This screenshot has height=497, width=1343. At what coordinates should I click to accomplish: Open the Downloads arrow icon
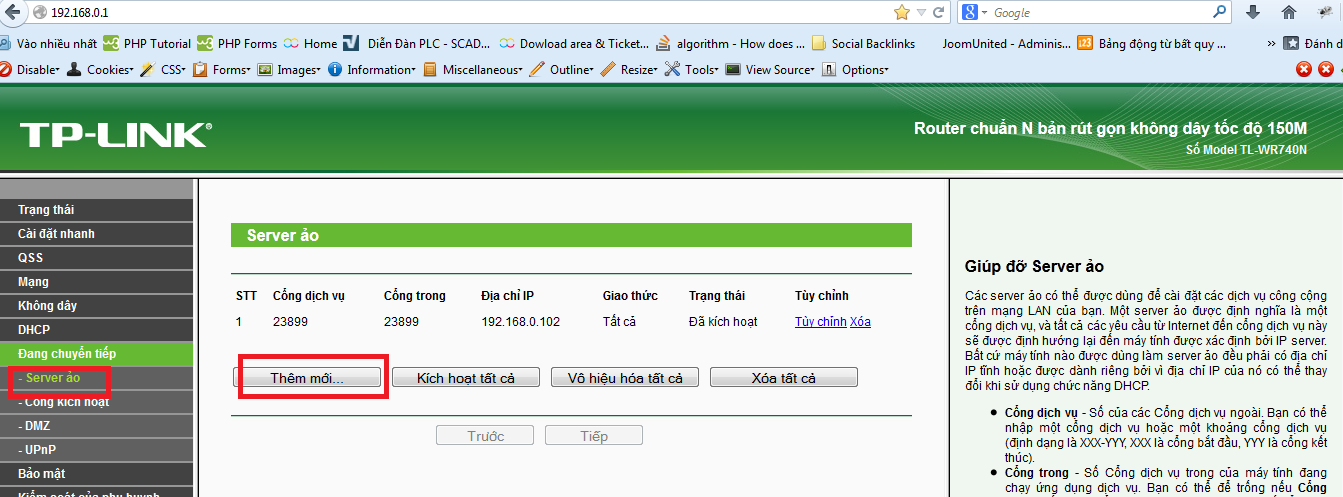click(x=1252, y=13)
